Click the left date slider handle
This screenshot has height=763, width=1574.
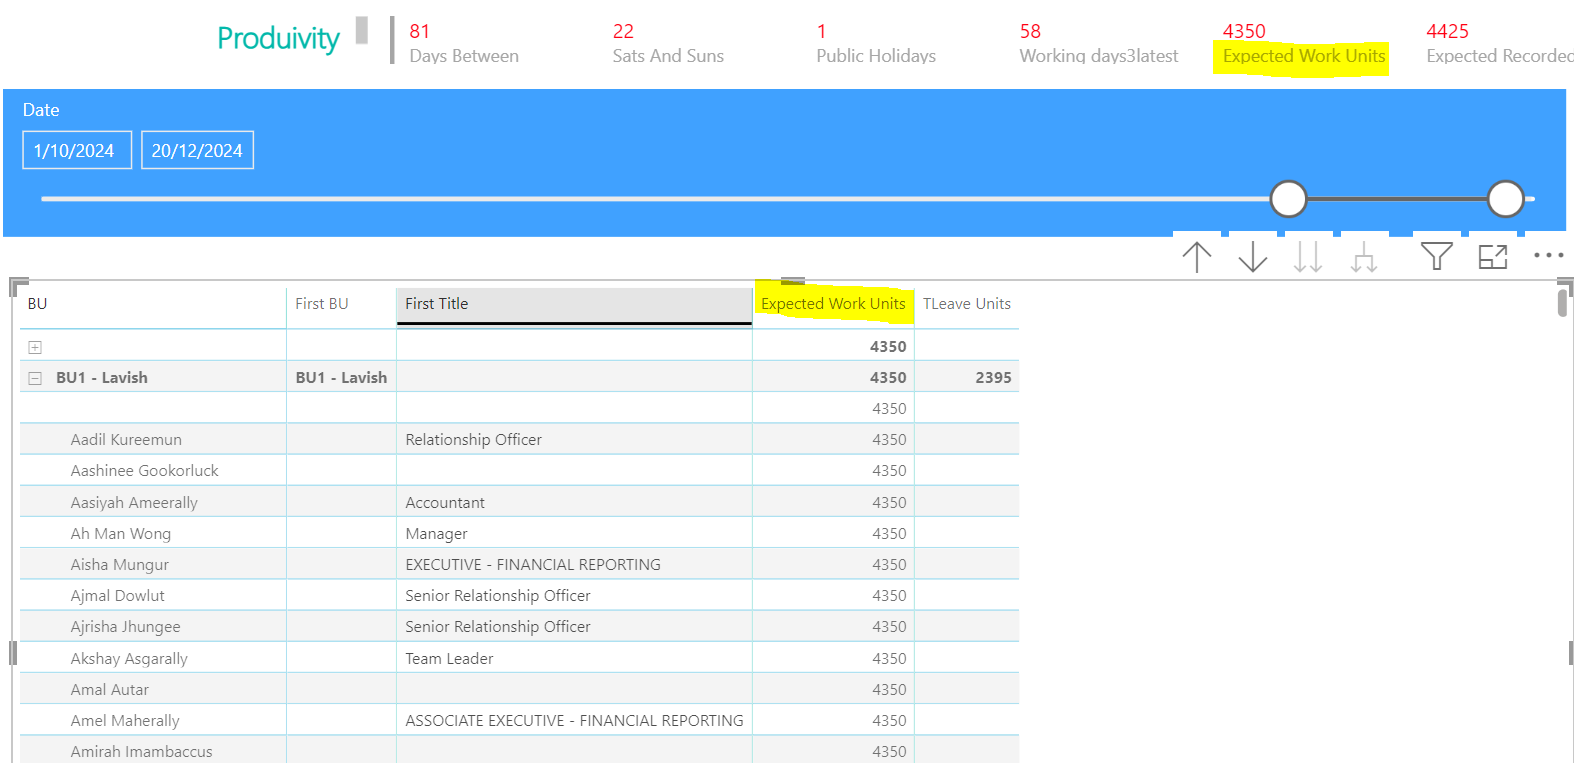(x=1288, y=199)
